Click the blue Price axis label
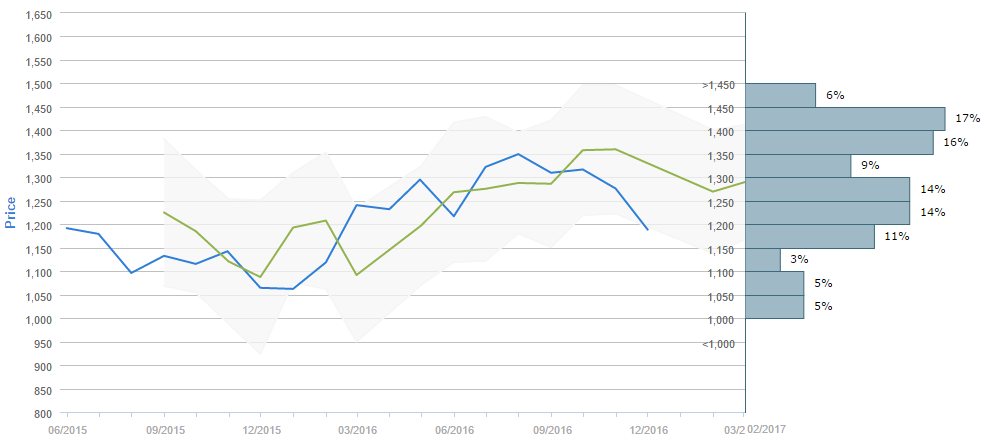The height and width of the screenshot is (441, 985). pos(11,213)
